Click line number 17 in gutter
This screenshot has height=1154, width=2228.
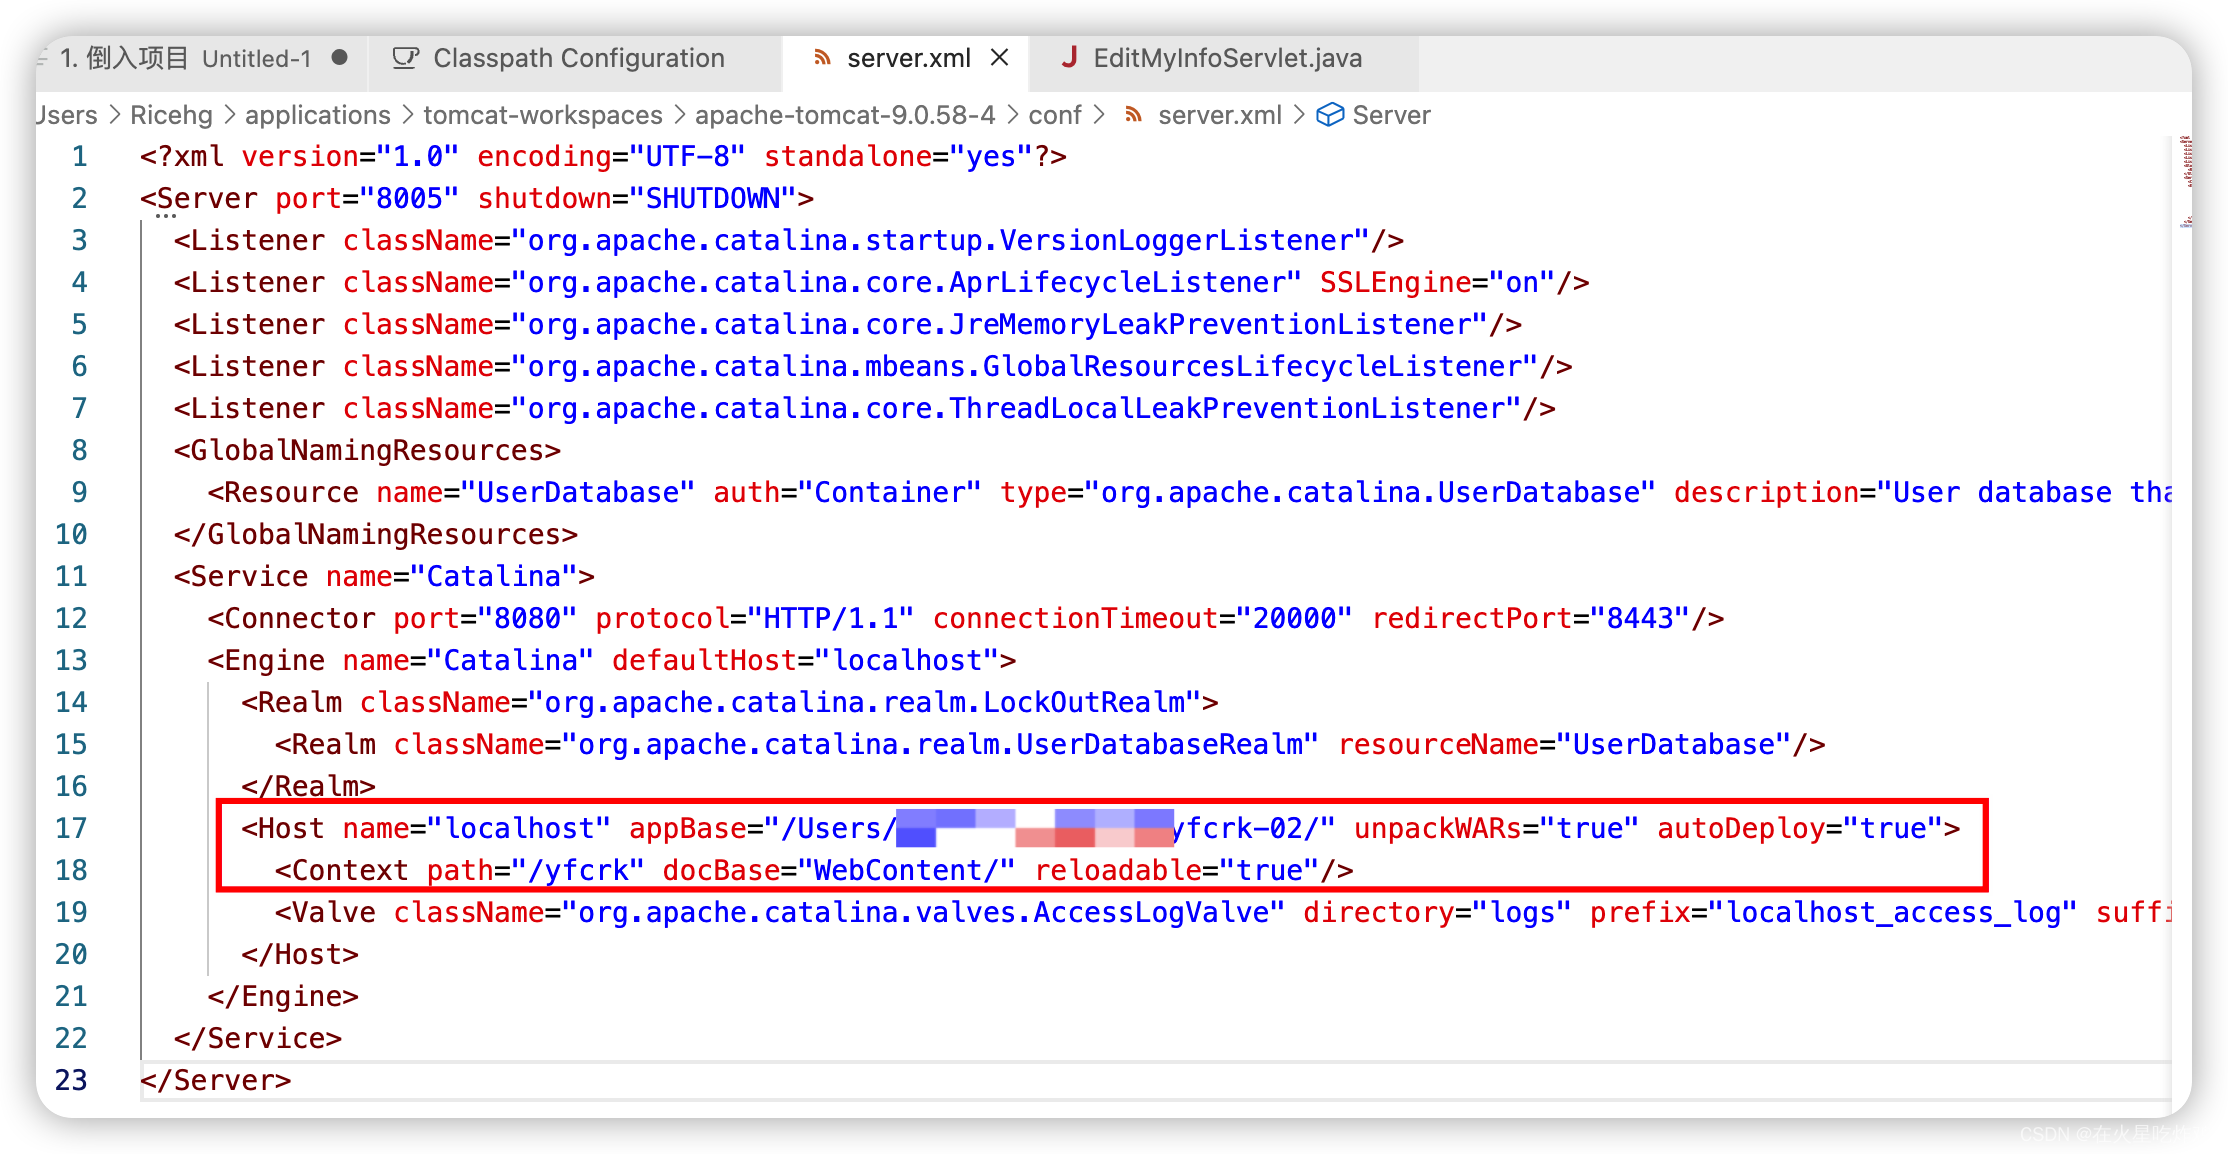[x=71, y=828]
